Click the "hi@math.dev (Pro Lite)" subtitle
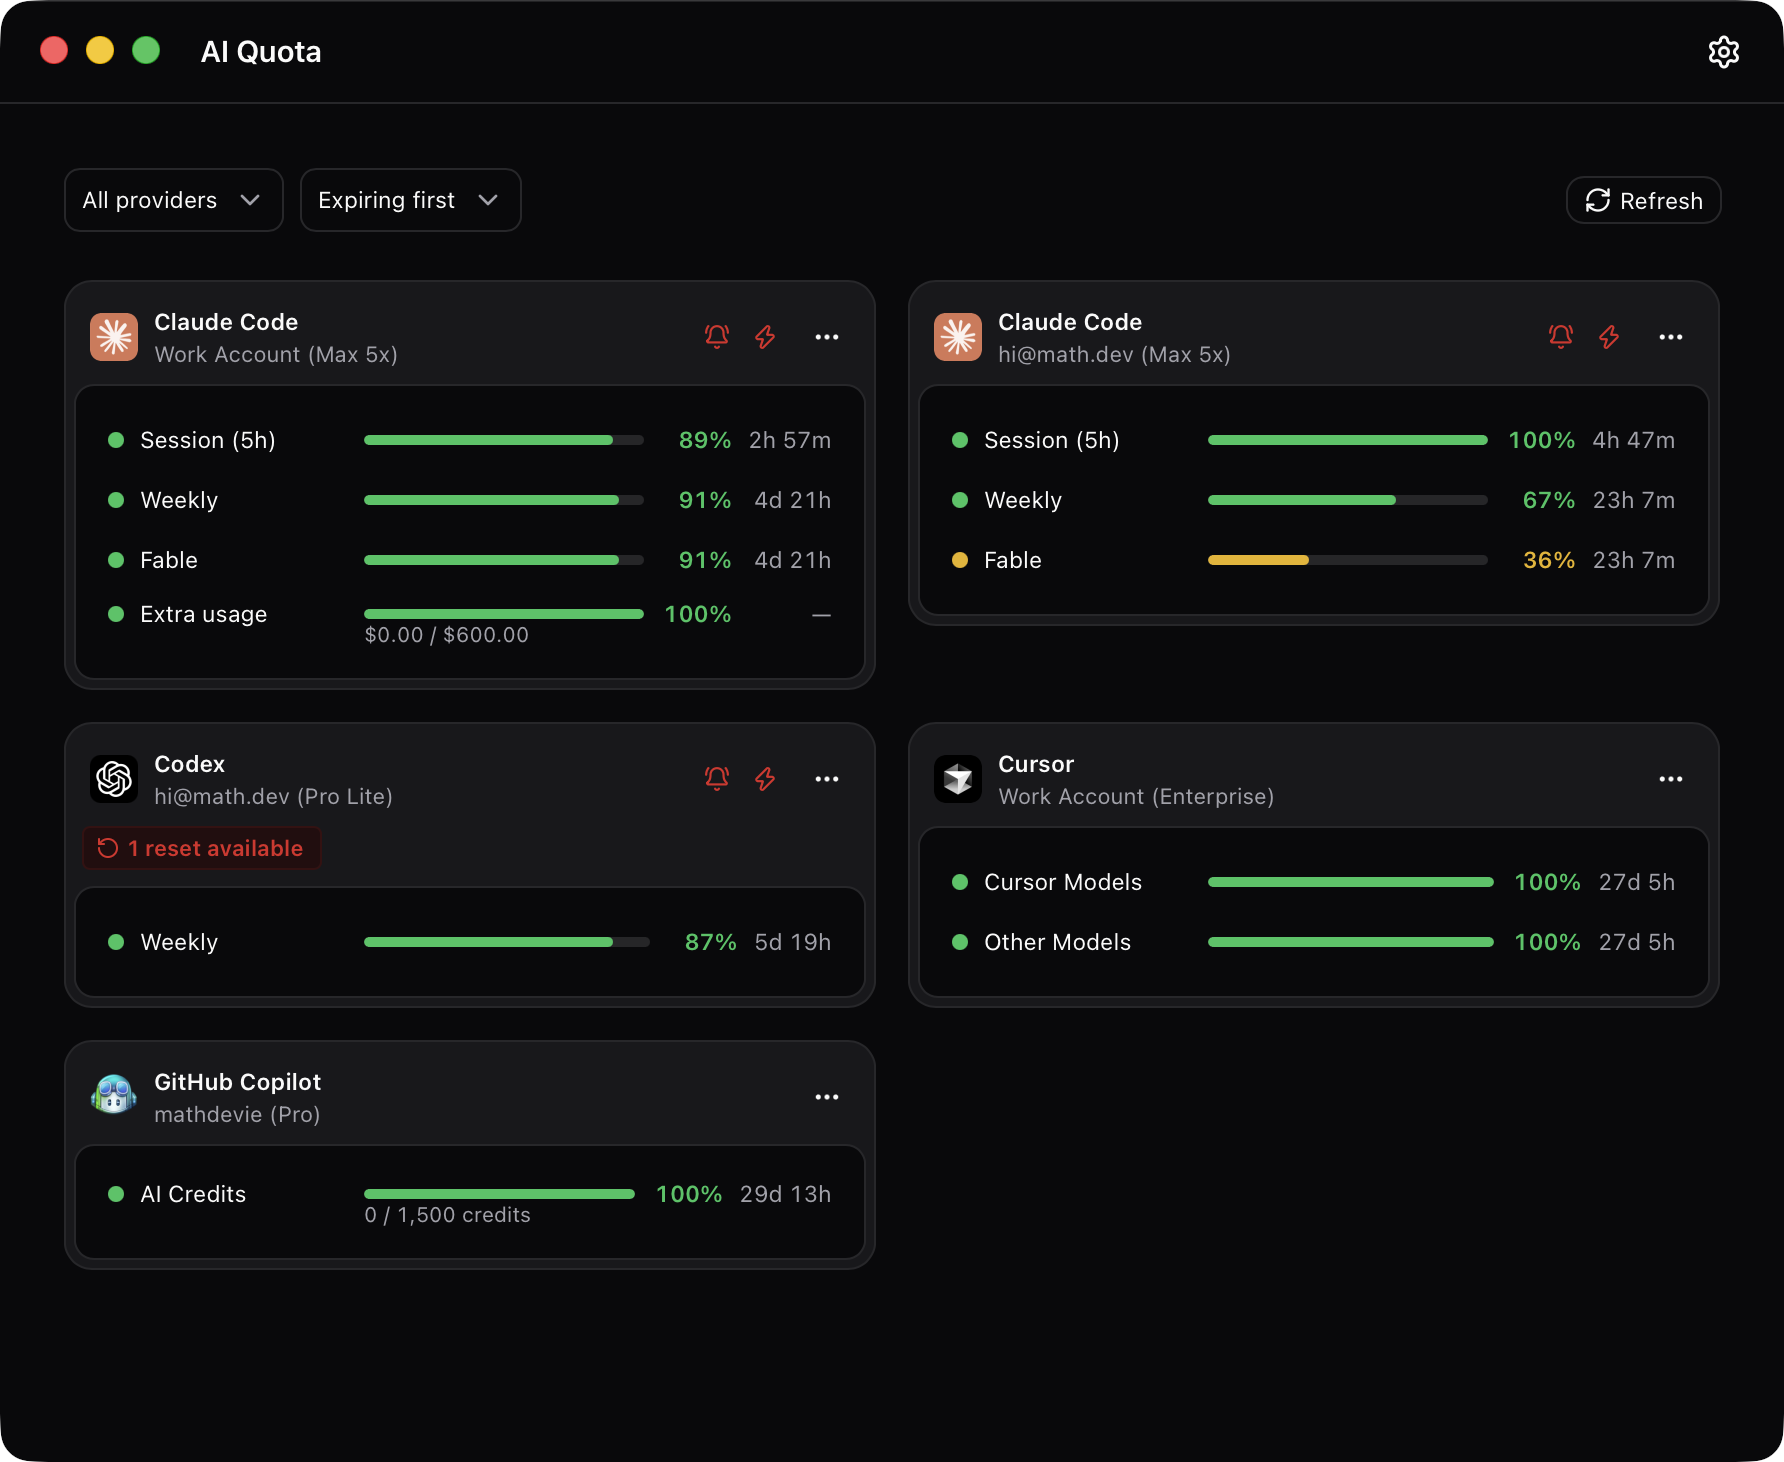The height and width of the screenshot is (1462, 1784). point(273,797)
